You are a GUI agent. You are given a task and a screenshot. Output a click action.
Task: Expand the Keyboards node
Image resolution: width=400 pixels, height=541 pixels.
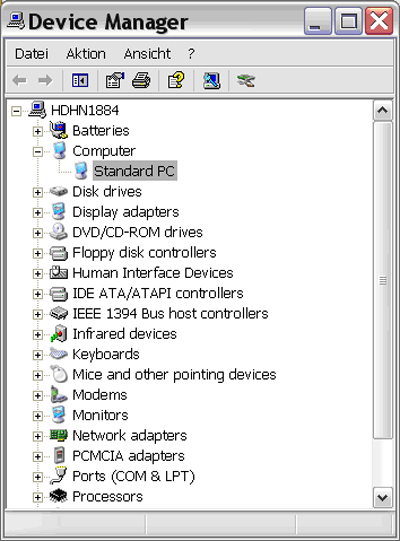38,355
